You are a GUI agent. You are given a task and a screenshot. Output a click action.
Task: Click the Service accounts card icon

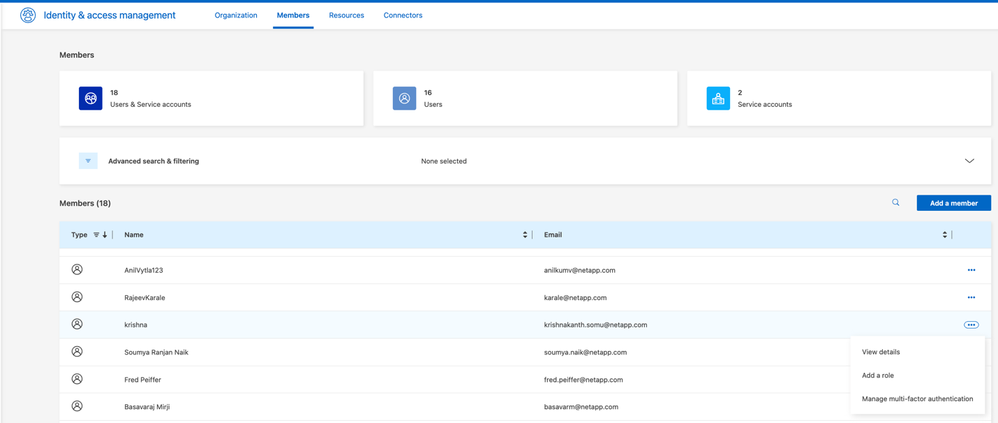(x=718, y=98)
